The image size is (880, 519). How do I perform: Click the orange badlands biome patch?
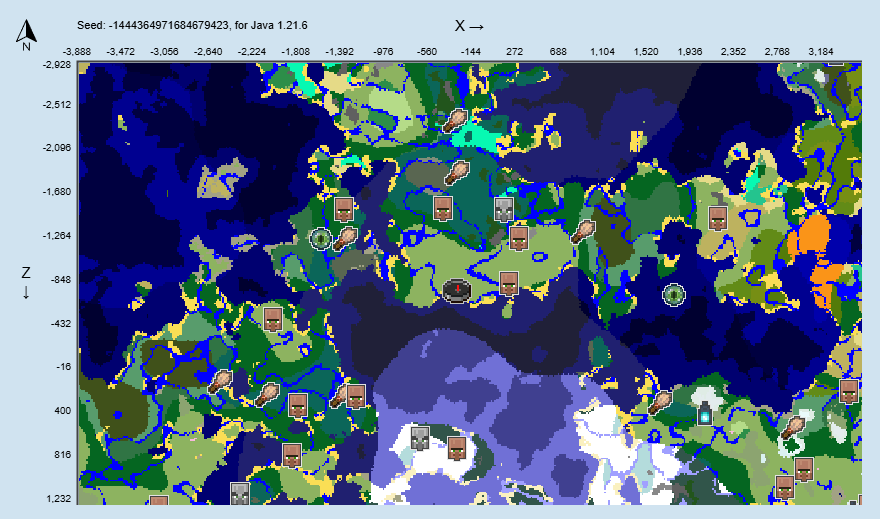(x=809, y=243)
